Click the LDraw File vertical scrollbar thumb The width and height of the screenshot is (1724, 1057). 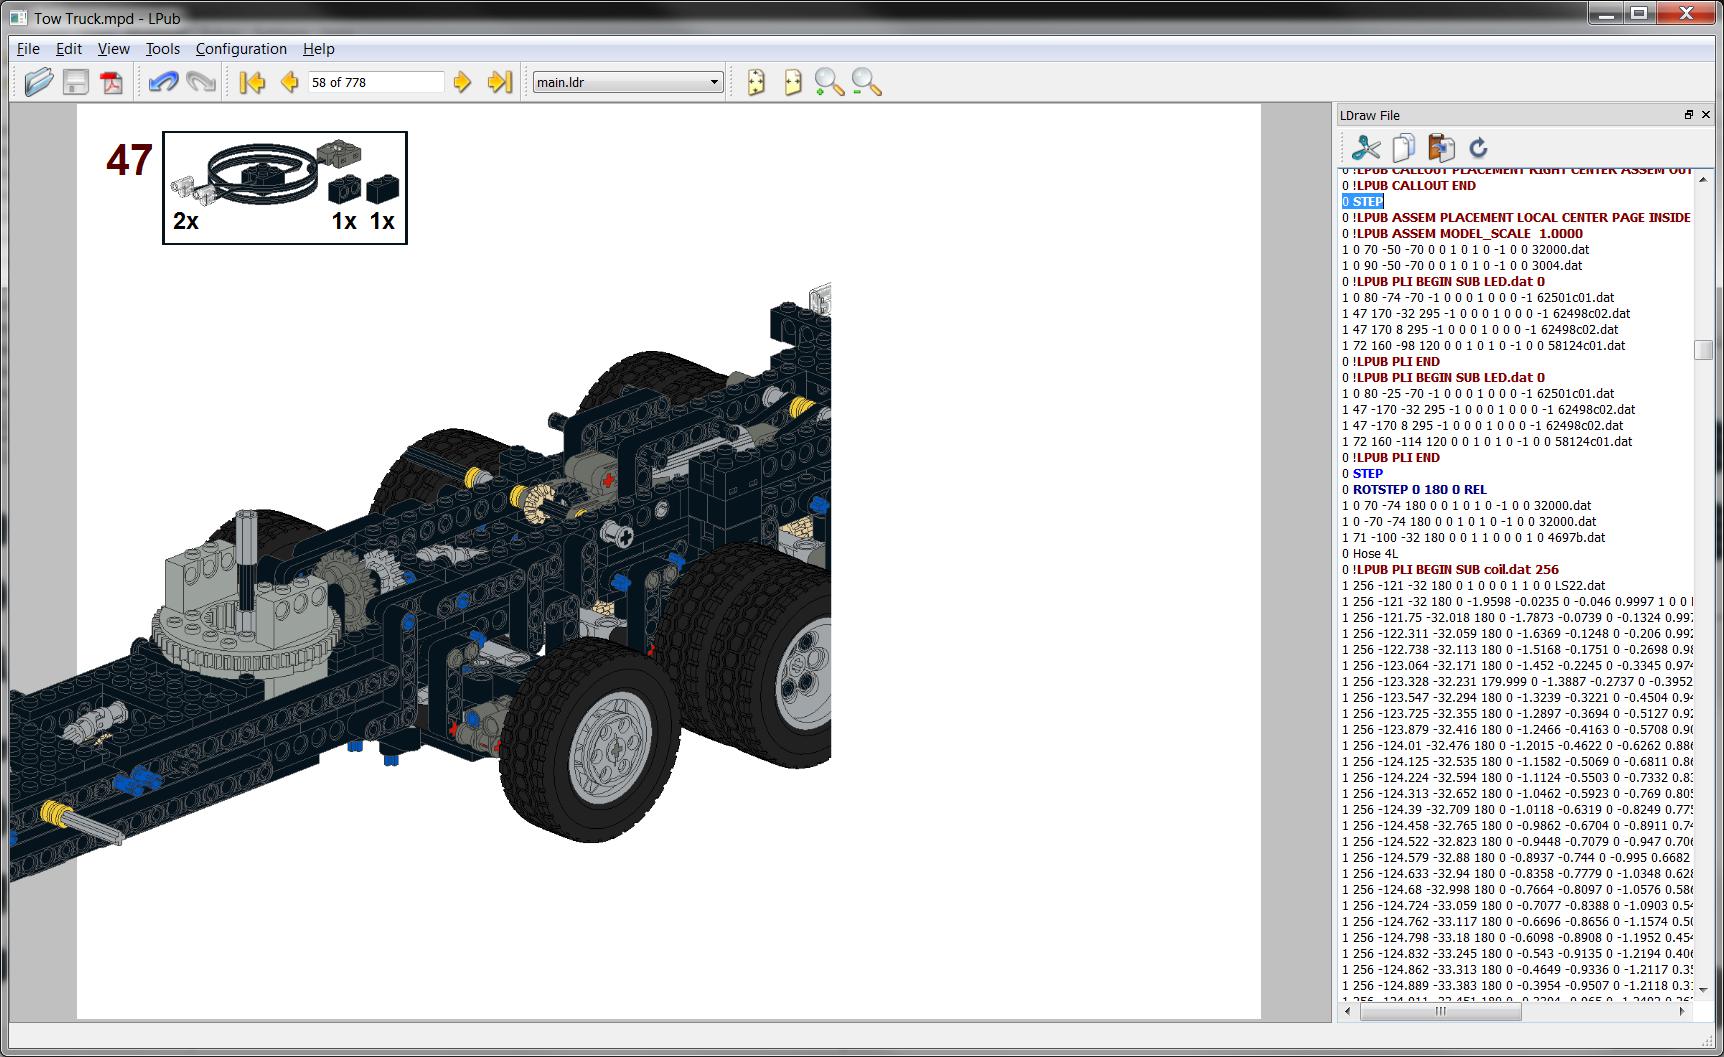(x=1702, y=350)
